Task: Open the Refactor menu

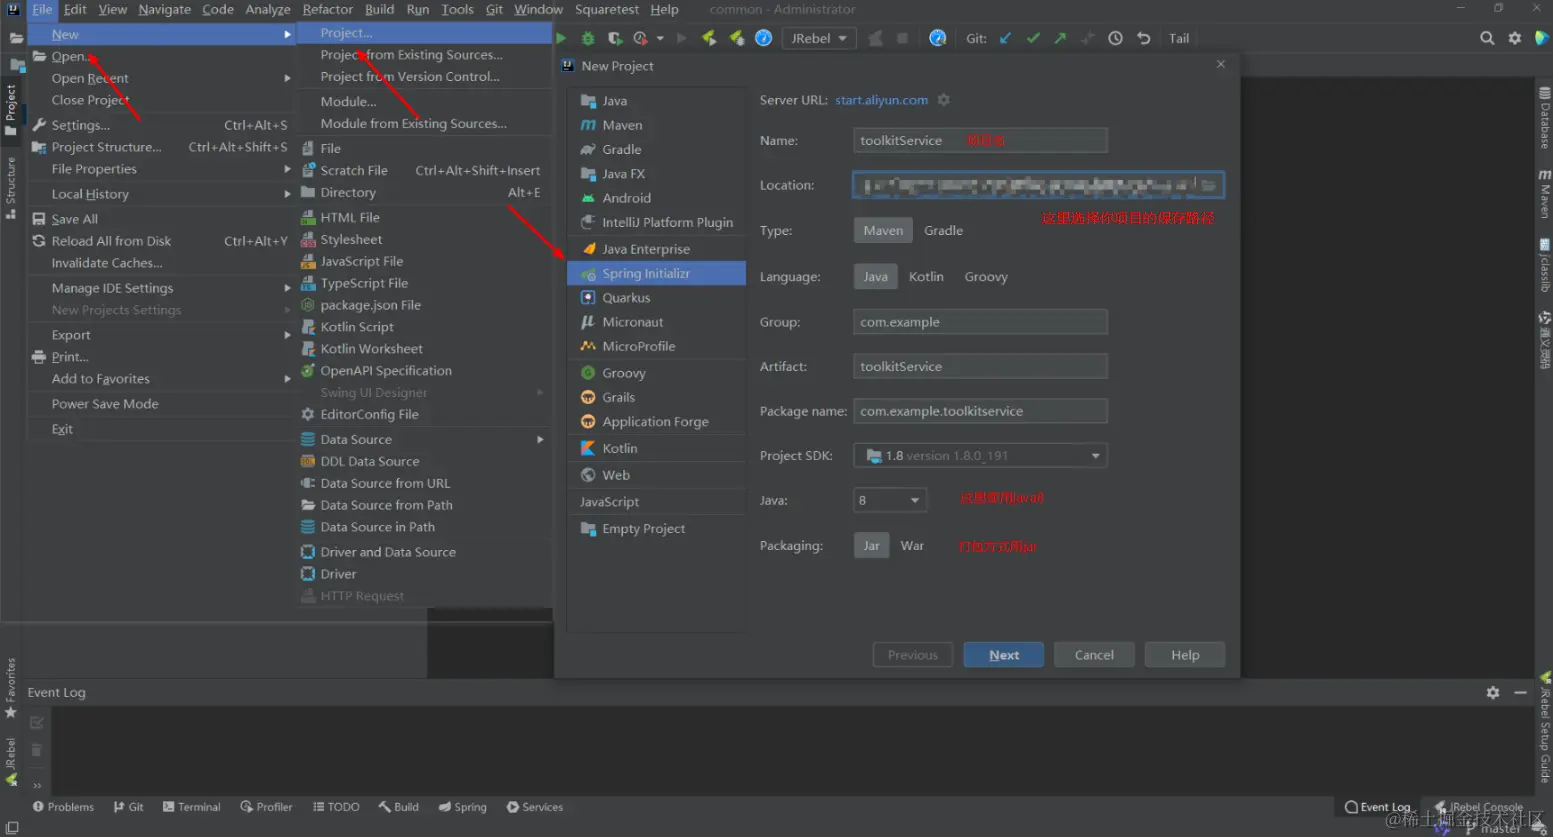Action: pos(328,10)
